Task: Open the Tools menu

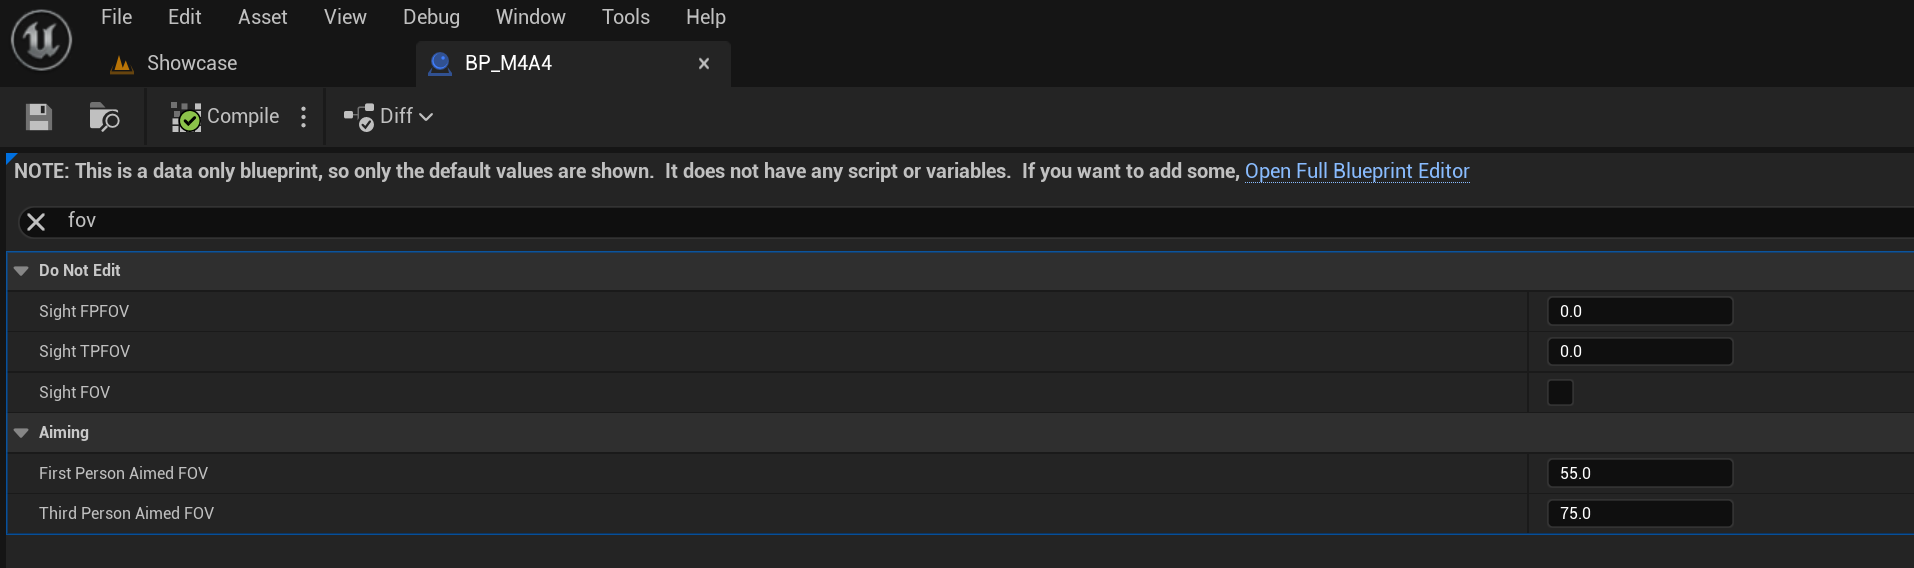Action: (625, 17)
